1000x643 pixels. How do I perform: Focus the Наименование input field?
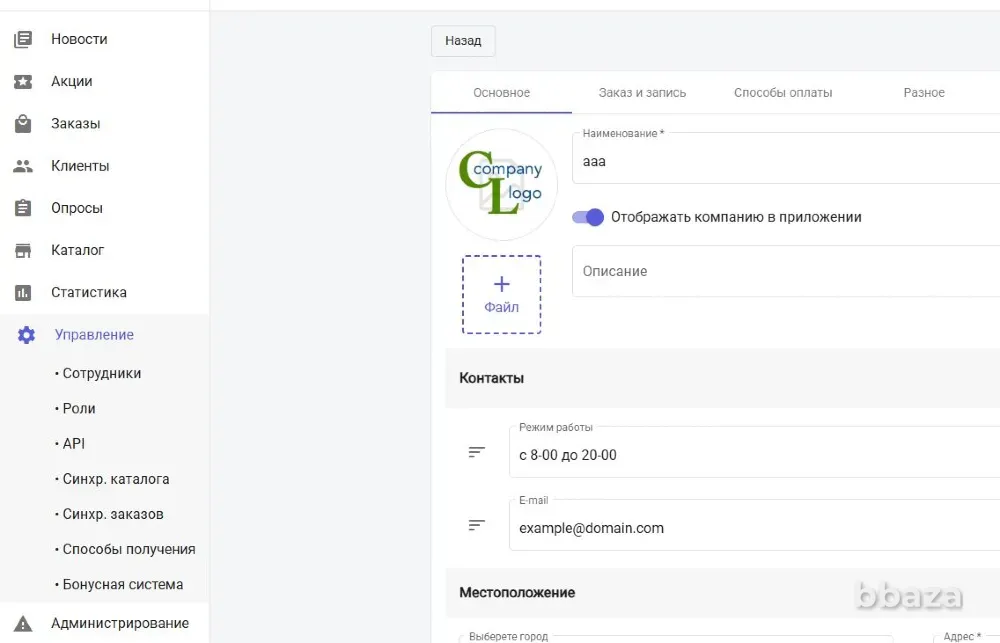786,158
